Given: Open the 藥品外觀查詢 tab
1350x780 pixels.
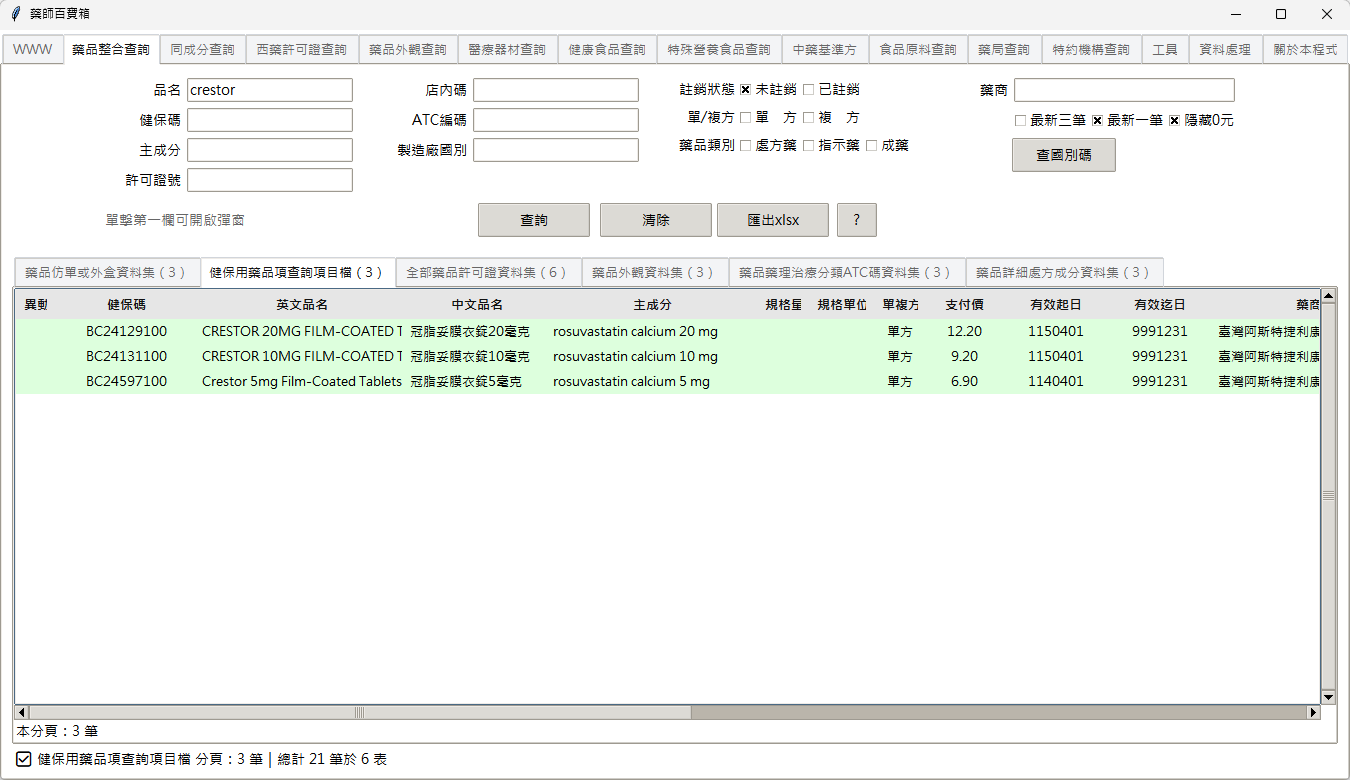Looking at the screenshot, I should [x=408, y=49].
